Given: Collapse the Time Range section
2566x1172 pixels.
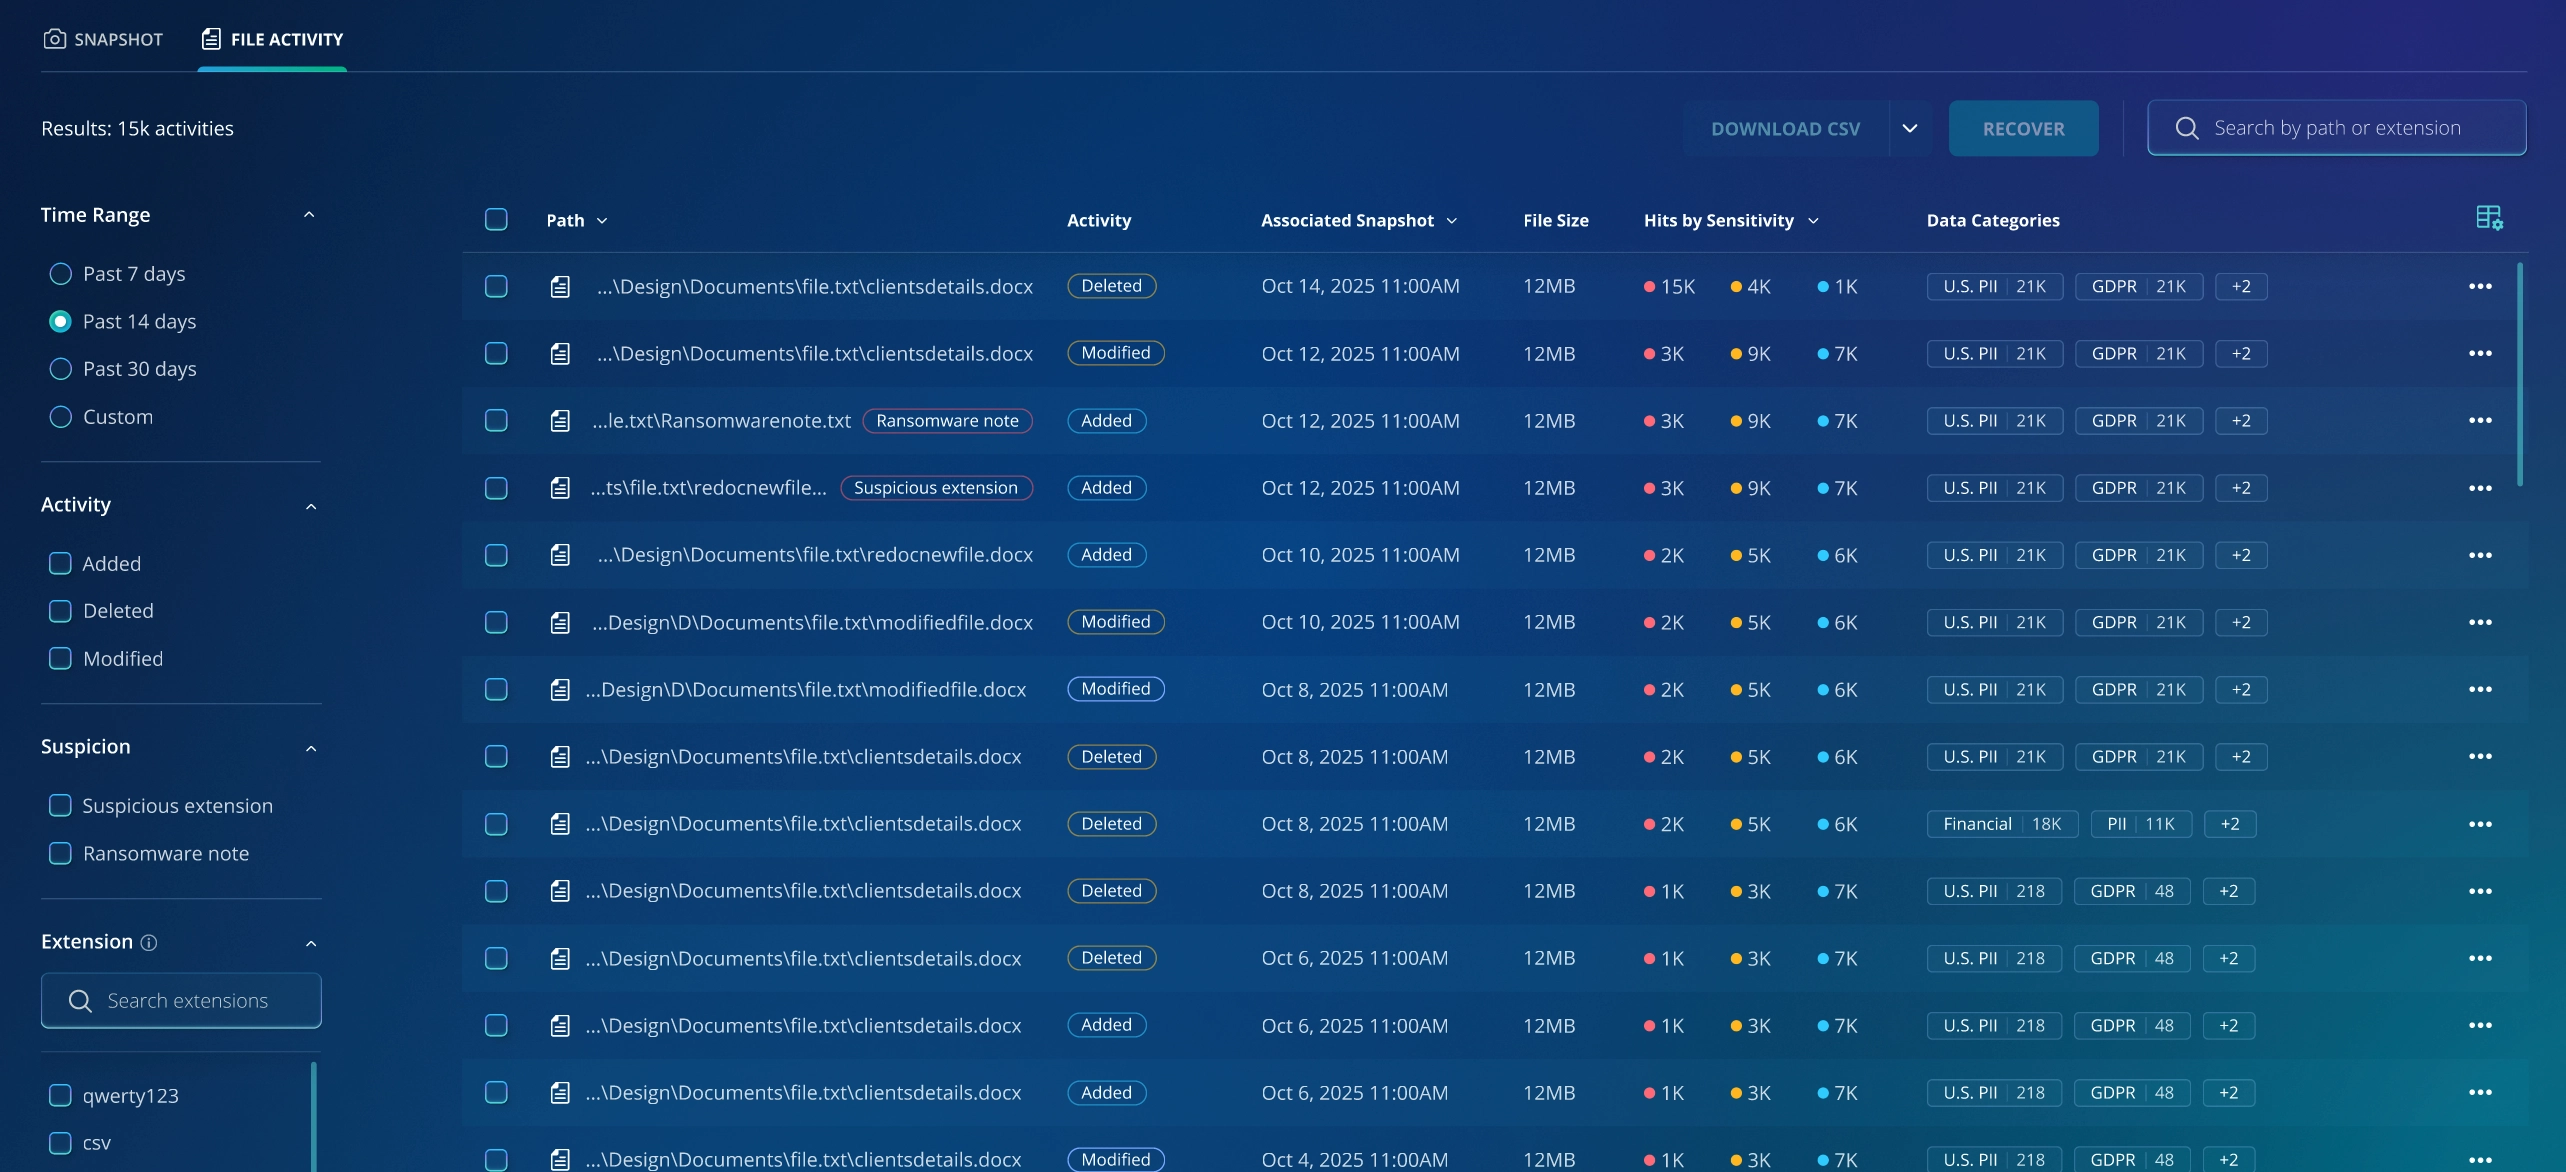Looking at the screenshot, I should [309, 215].
